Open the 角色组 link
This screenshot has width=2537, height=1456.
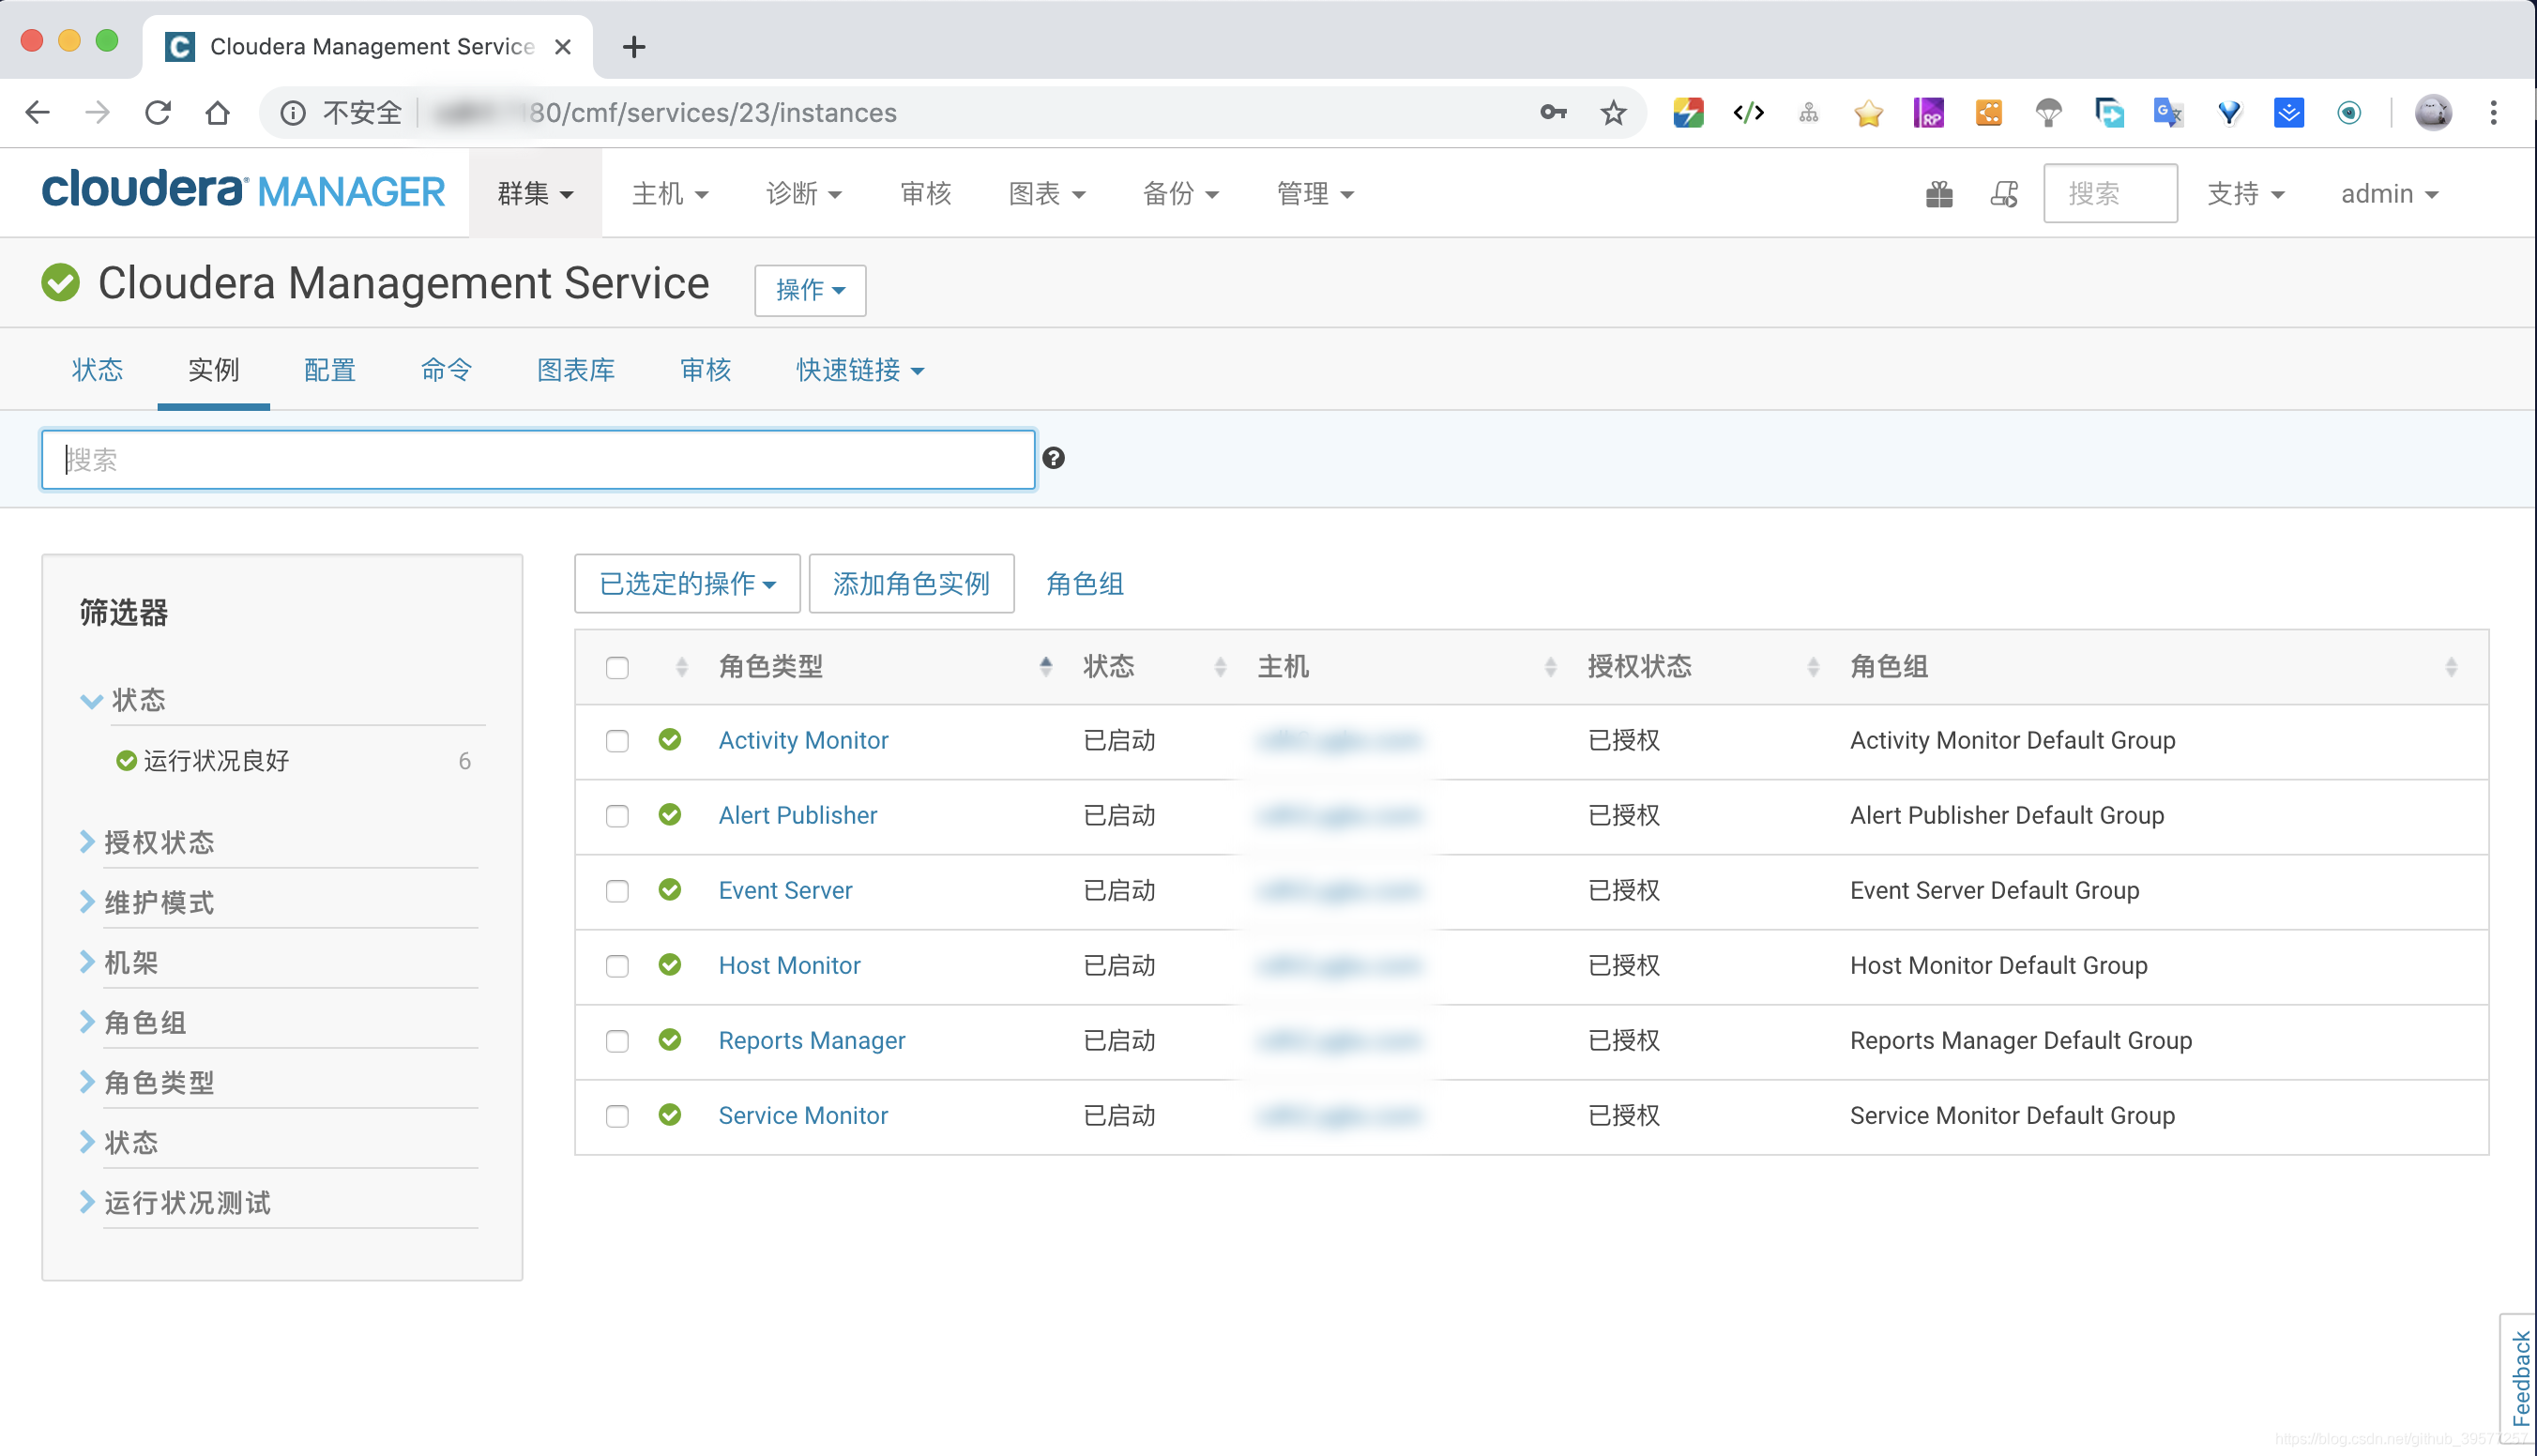(x=1084, y=583)
